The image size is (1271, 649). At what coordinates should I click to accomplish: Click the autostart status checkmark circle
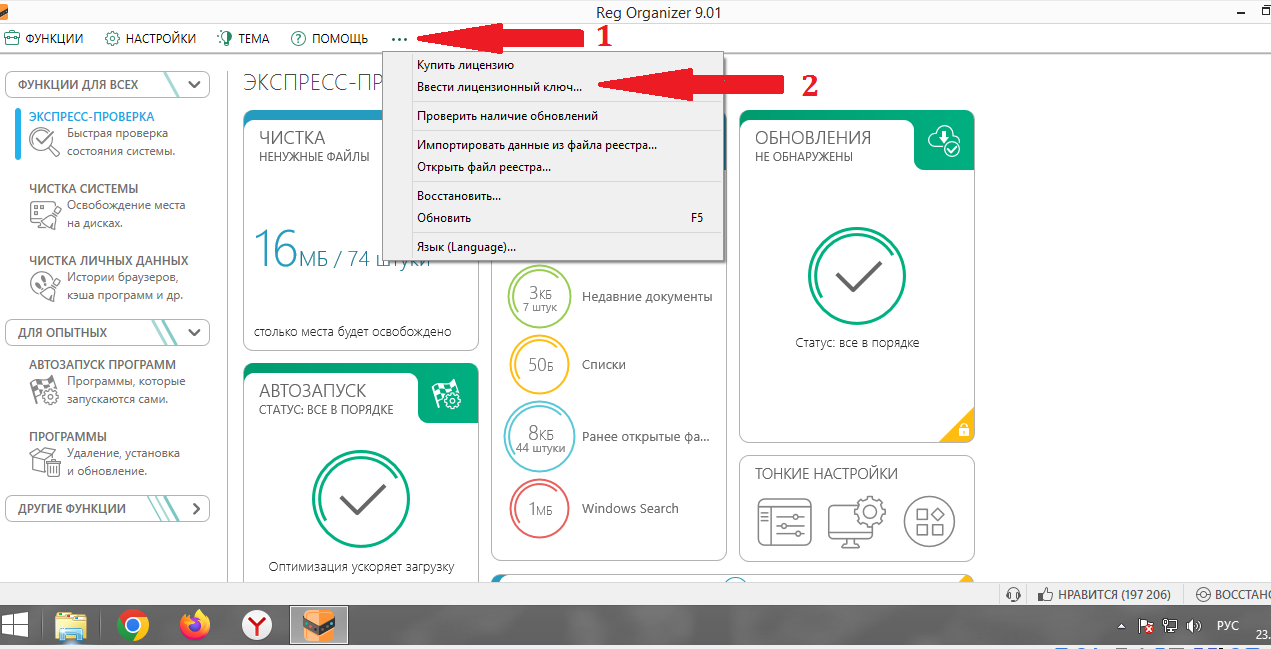click(361, 499)
